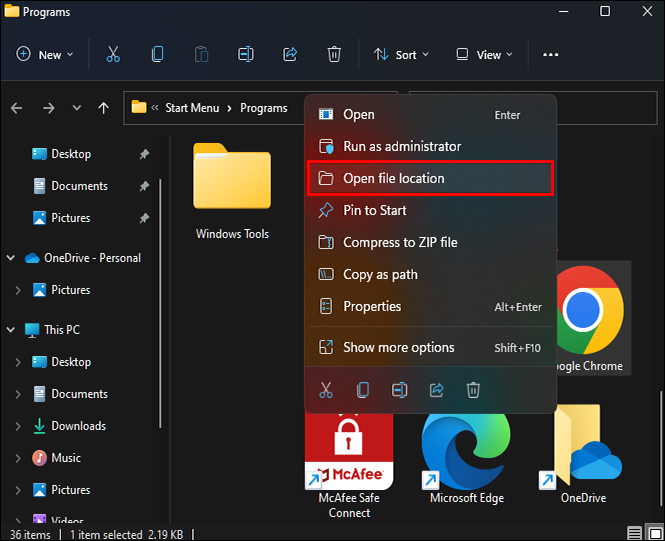The height and width of the screenshot is (541, 665).
Task: Click the New button
Action: [x=44, y=55]
